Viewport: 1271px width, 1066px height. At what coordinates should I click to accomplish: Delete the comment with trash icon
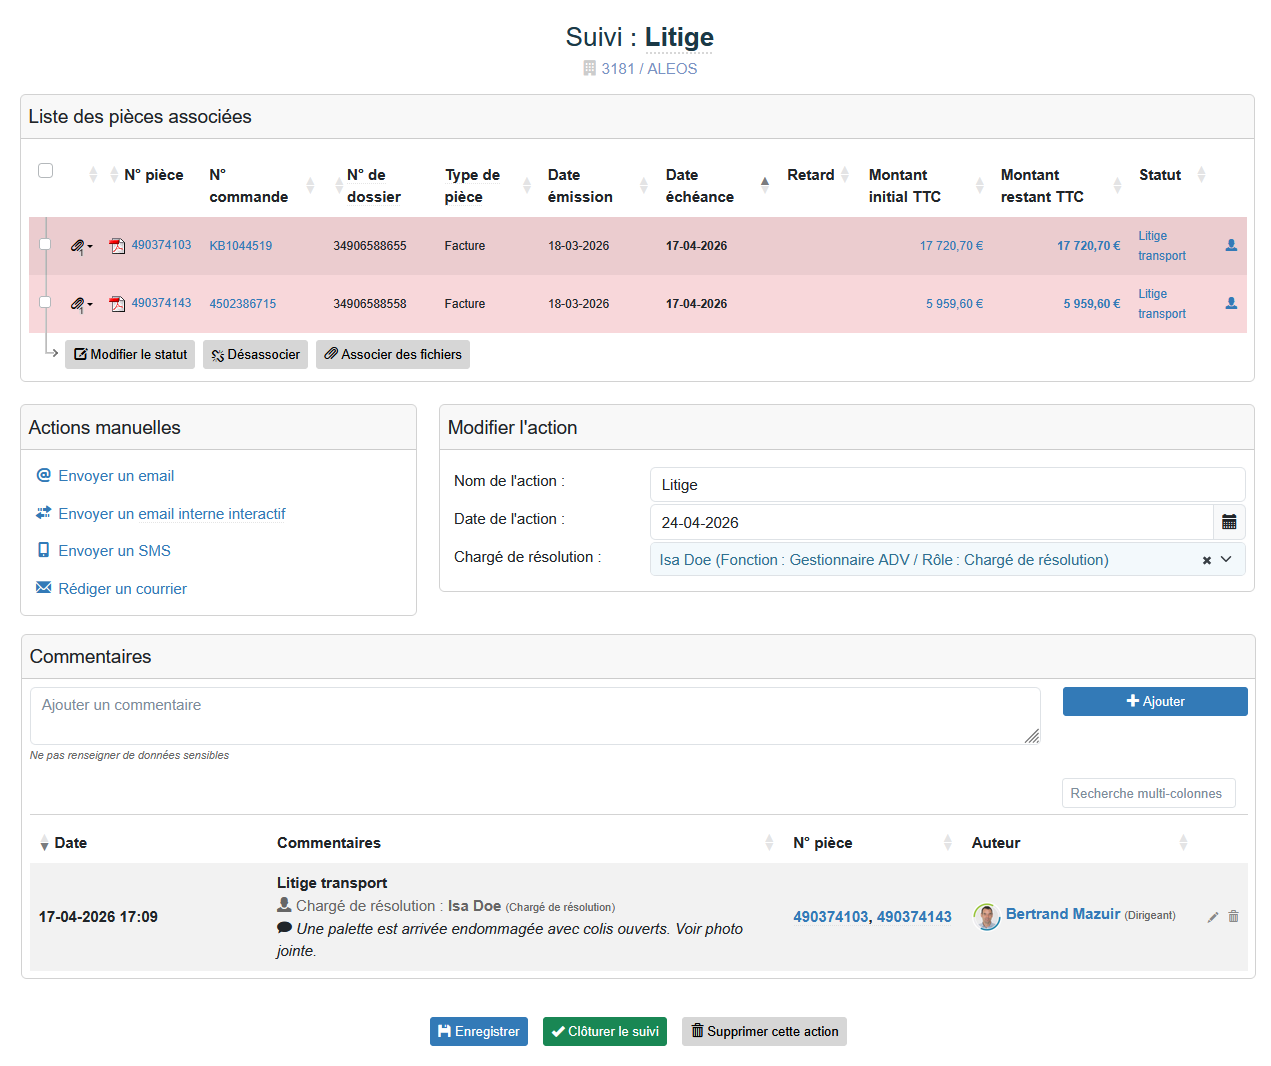(x=1233, y=917)
